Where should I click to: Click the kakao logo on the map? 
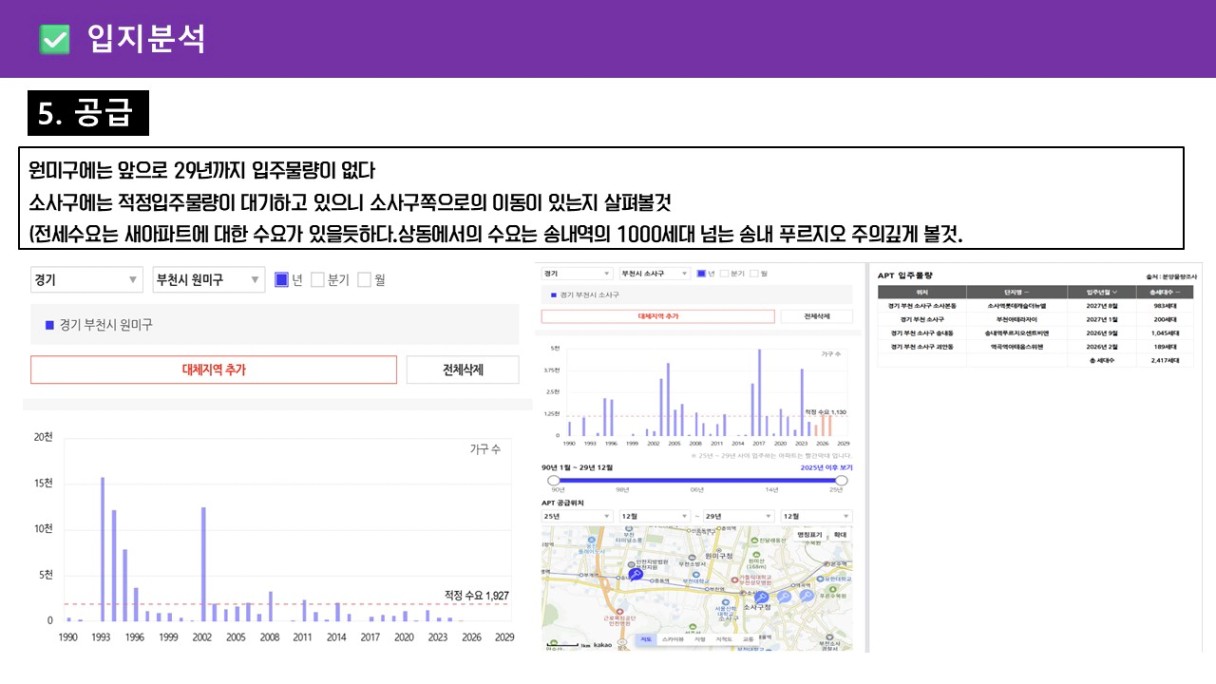click(602, 645)
